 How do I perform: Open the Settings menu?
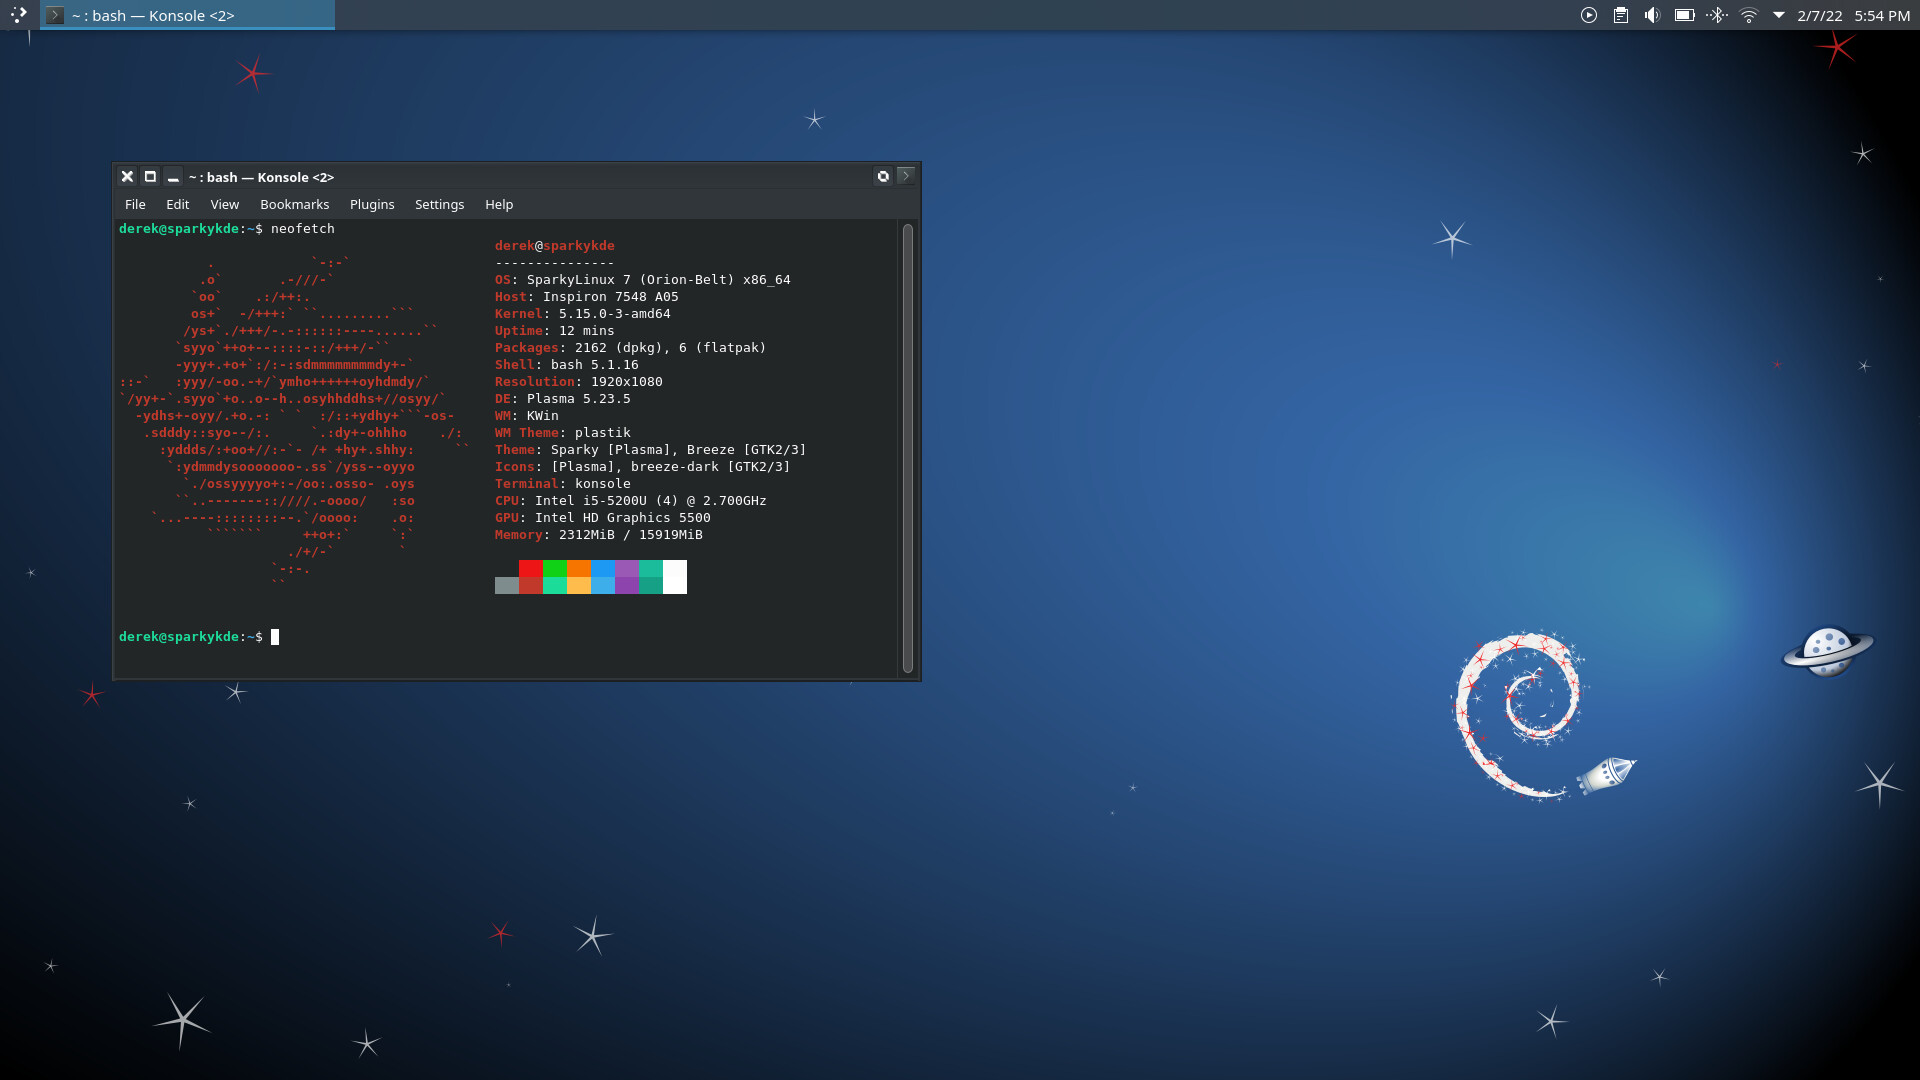coord(439,204)
